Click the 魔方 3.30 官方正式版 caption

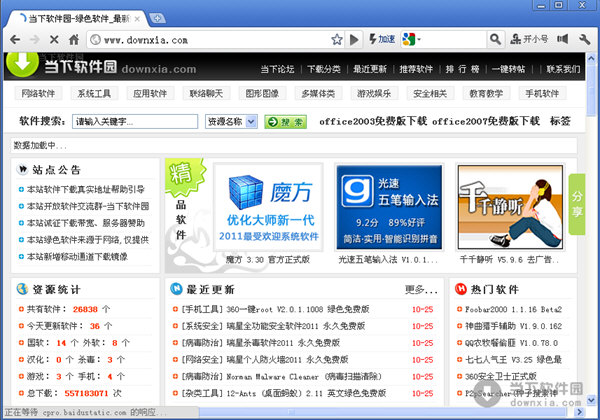click(x=267, y=260)
